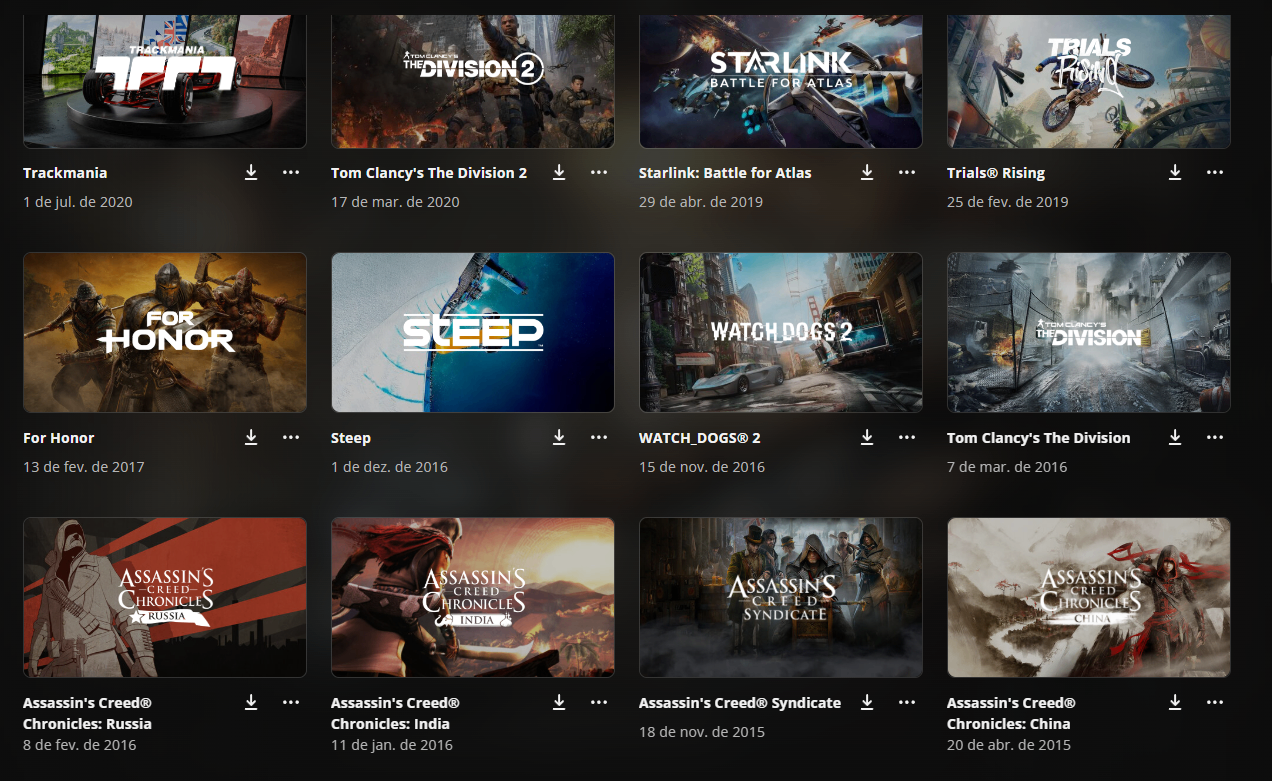1272x781 pixels.
Task: Click the date 25 de fev. de 2019
Action: pyautogui.click(x=1008, y=202)
